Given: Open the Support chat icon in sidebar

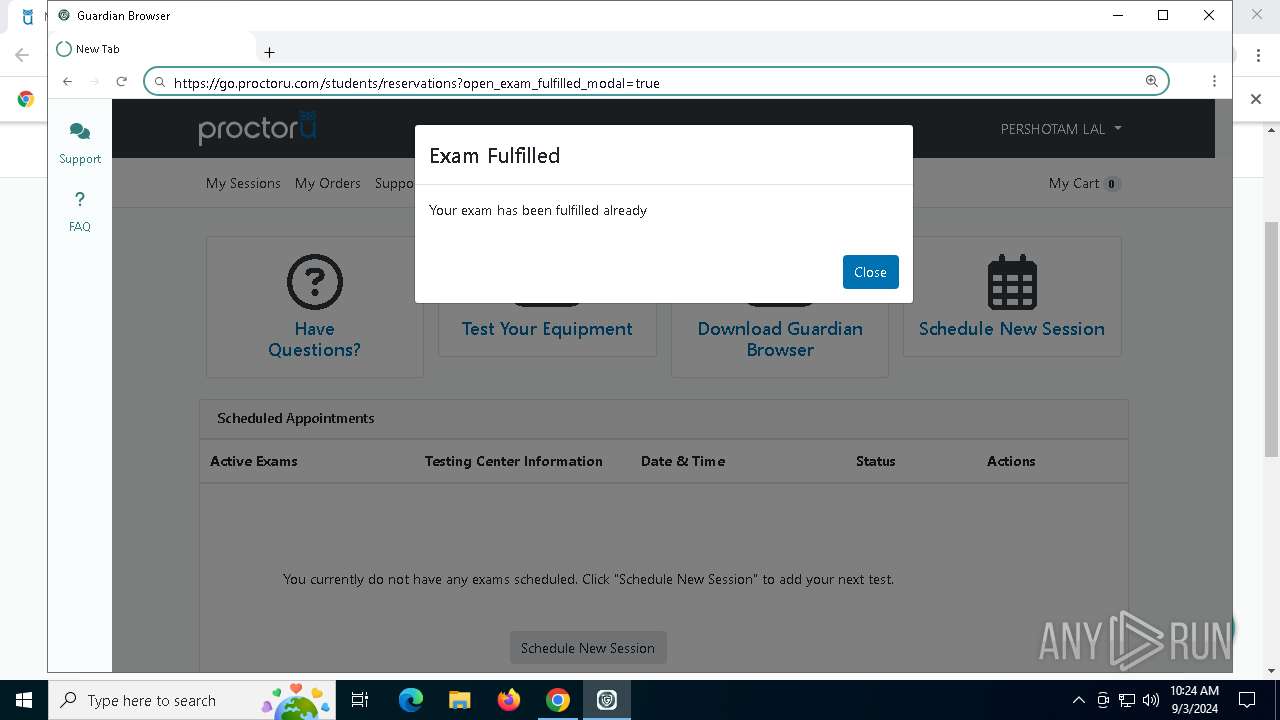Looking at the screenshot, I should [80, 132].
